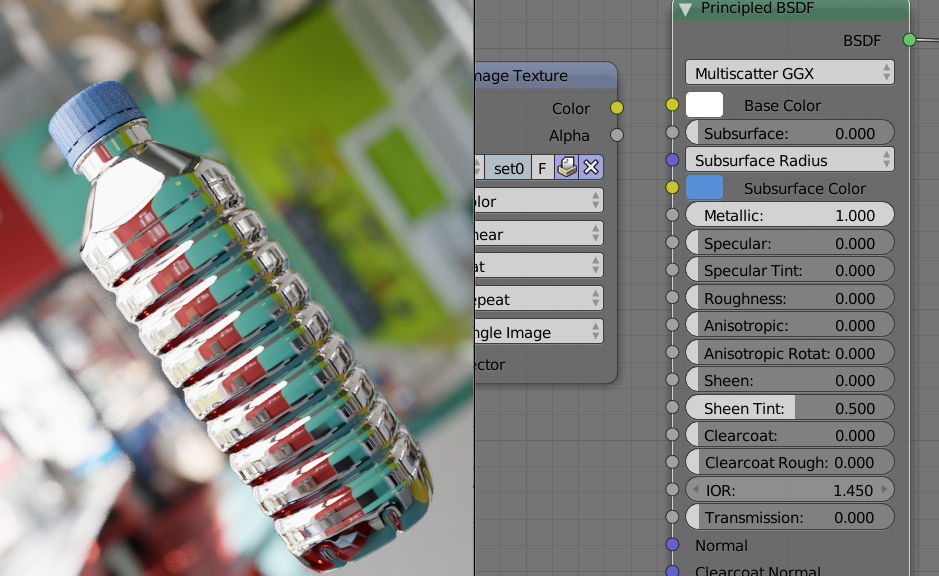Image resolution: width=939 pixels, height=576 pixels.
Task: Click the Sheen Tint input socket
Action: pos(672,407)
